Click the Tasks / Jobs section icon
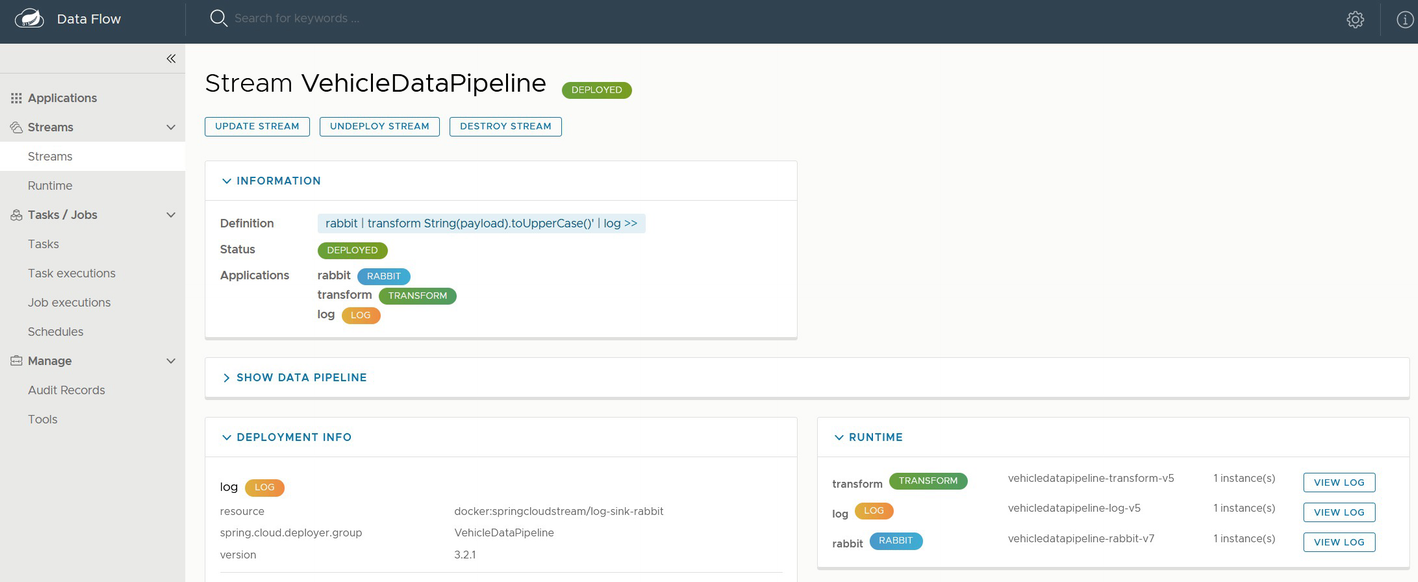 point(16,215)
